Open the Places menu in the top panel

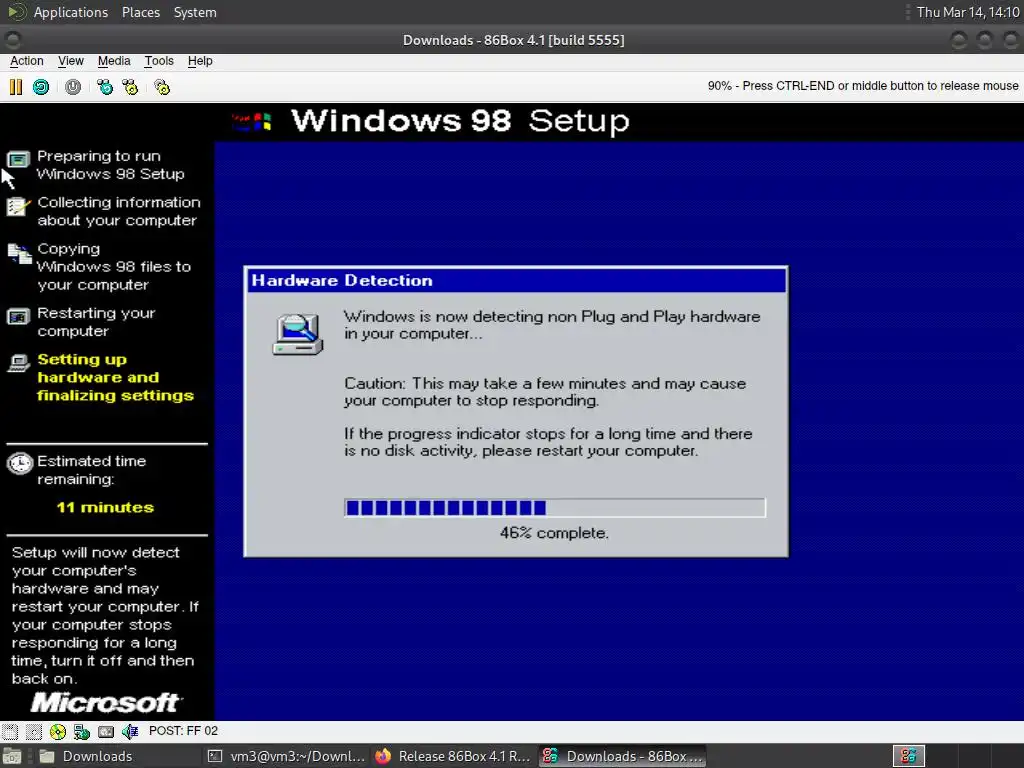coord(140,12)
